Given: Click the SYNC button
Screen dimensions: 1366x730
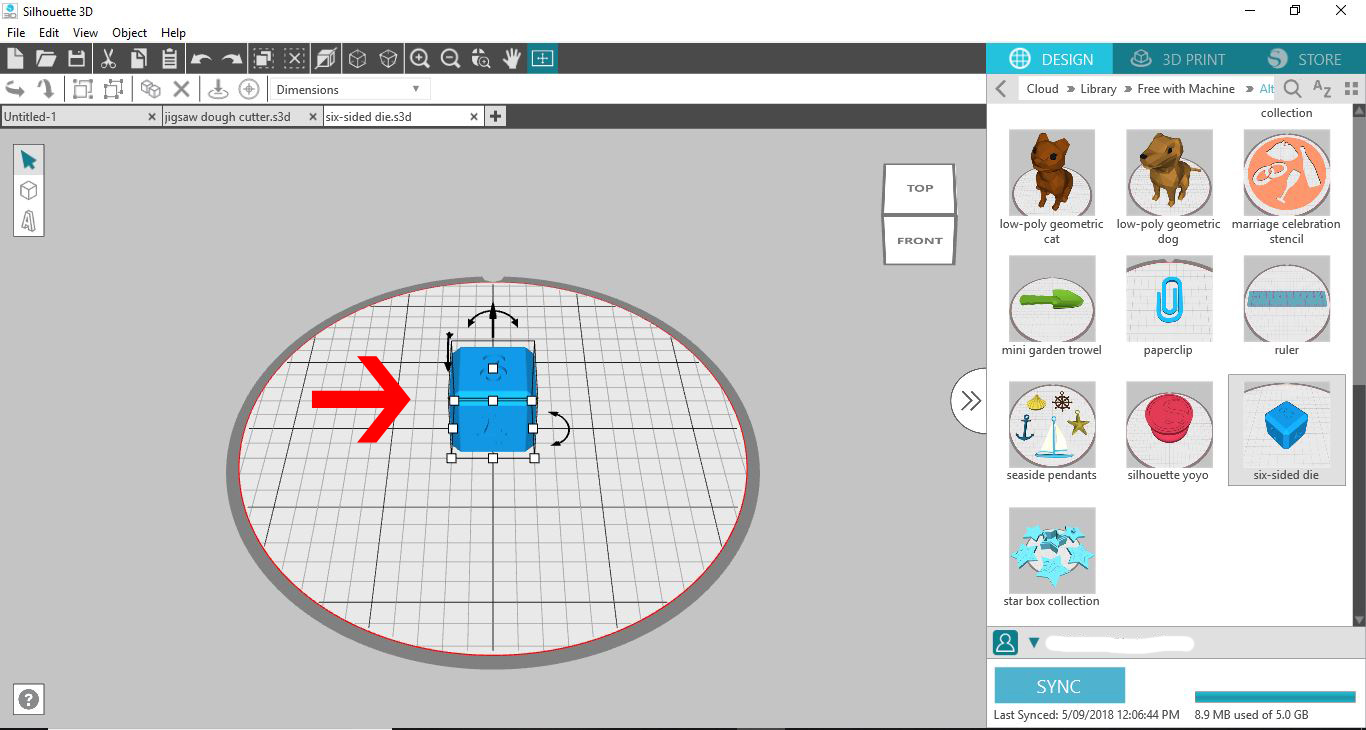Looking at the screenshot, I should coord(1059,686).
